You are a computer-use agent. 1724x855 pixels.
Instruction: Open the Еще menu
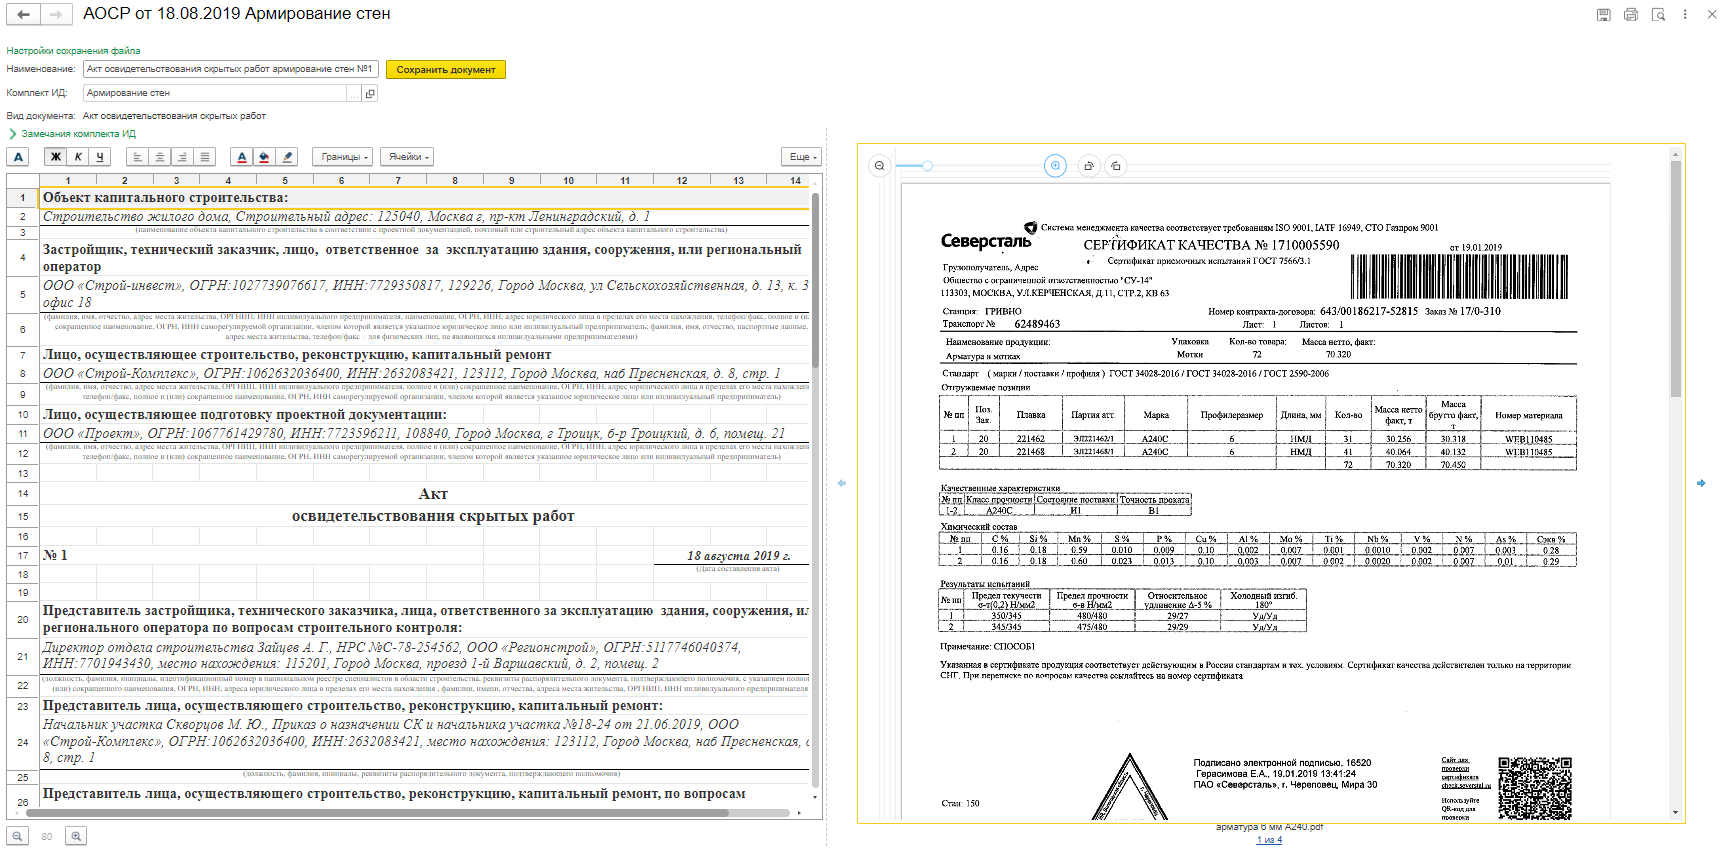tap(802, 157)
